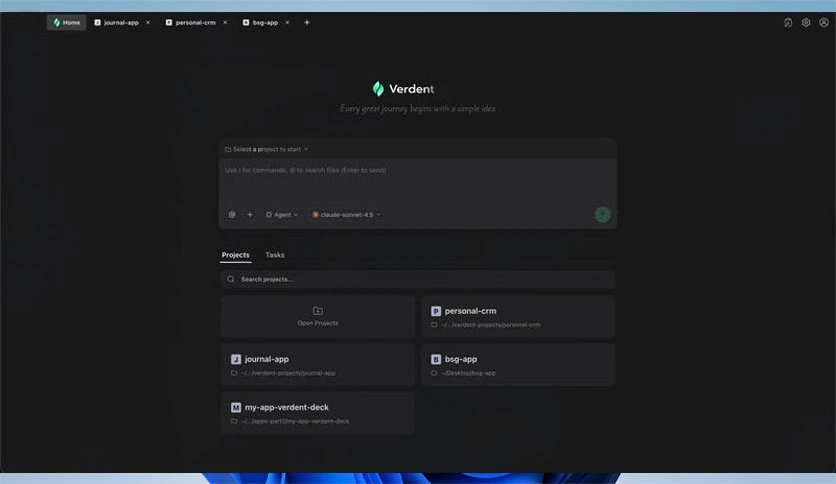Click the my-app-verdent-deck folder path text
This screenshot has width=836, height=484.
[x=295, y=421]
